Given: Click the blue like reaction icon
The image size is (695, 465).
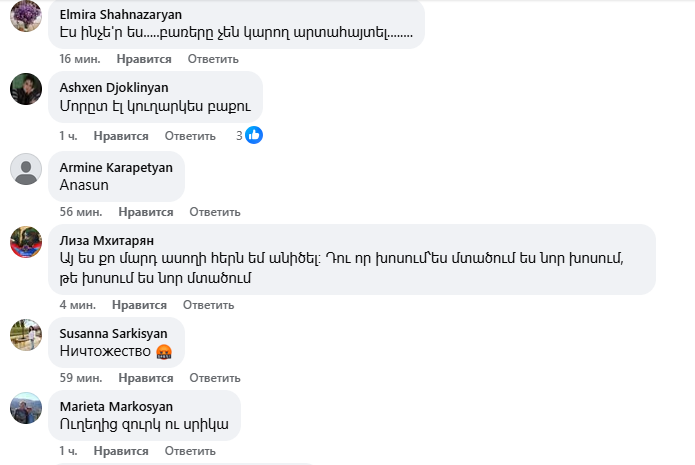Looking at the screenshot, I should point(254,135).
